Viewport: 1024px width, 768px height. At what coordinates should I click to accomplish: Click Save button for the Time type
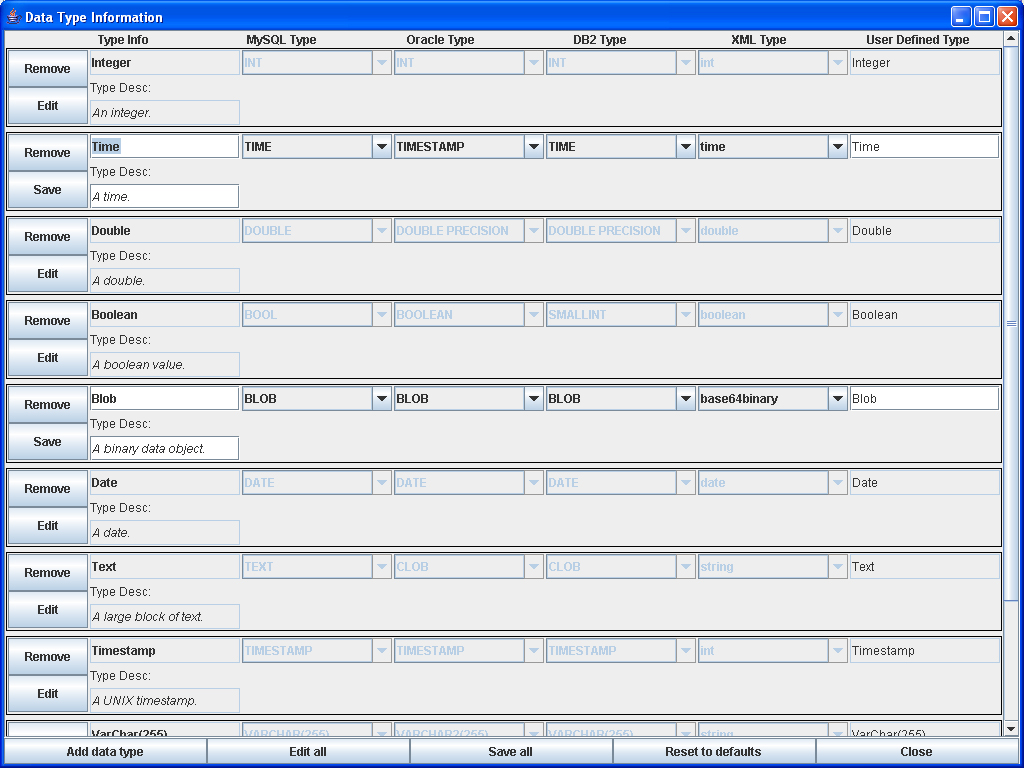[47, 190]
